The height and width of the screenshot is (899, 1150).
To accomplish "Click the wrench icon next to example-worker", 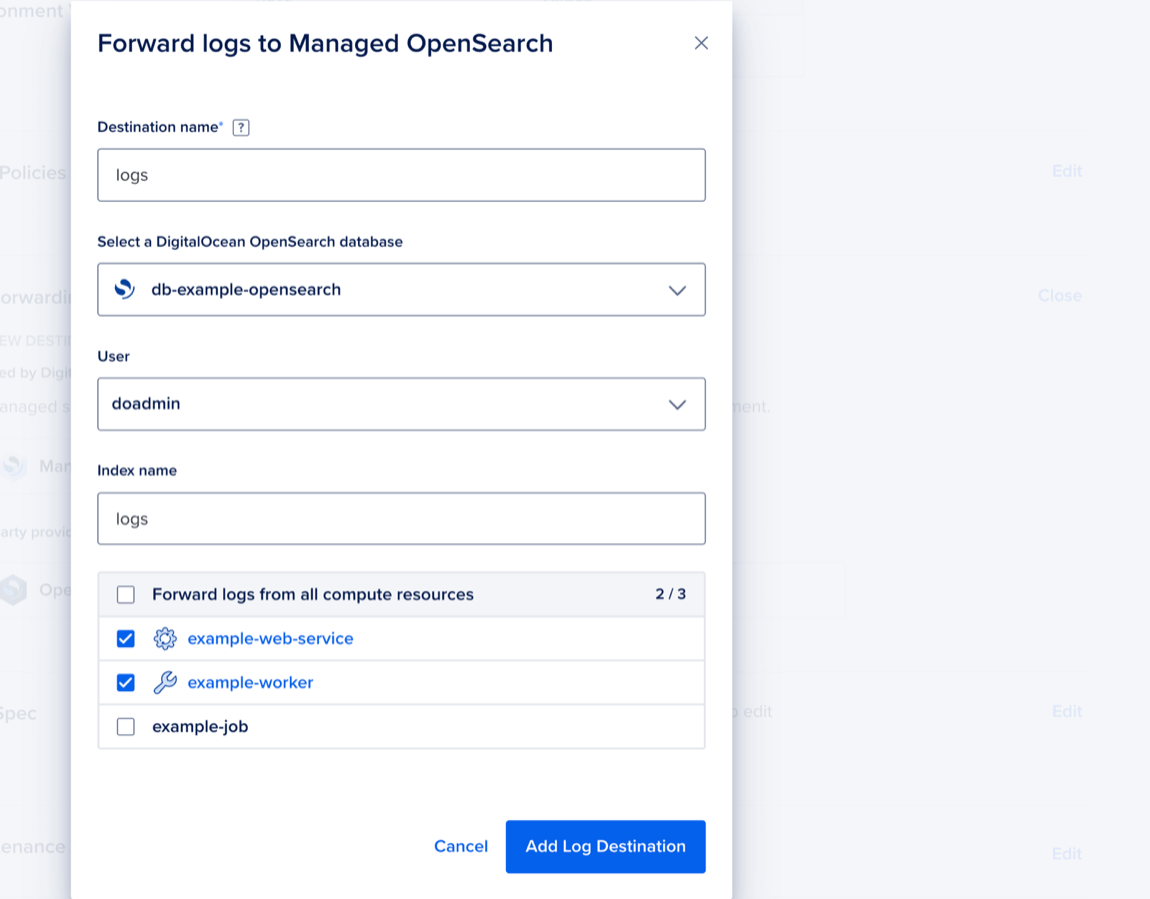I will [x=165, y=682].
